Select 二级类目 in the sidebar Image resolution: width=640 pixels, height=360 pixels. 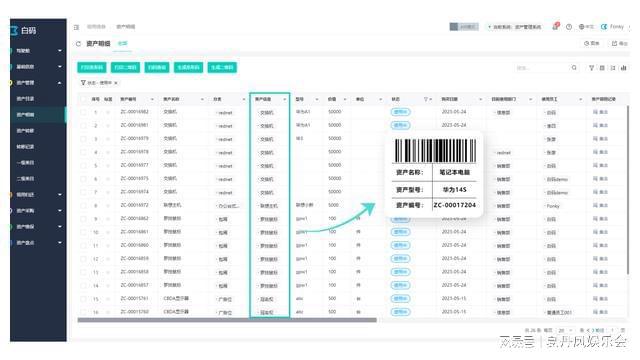click(25, 179)
